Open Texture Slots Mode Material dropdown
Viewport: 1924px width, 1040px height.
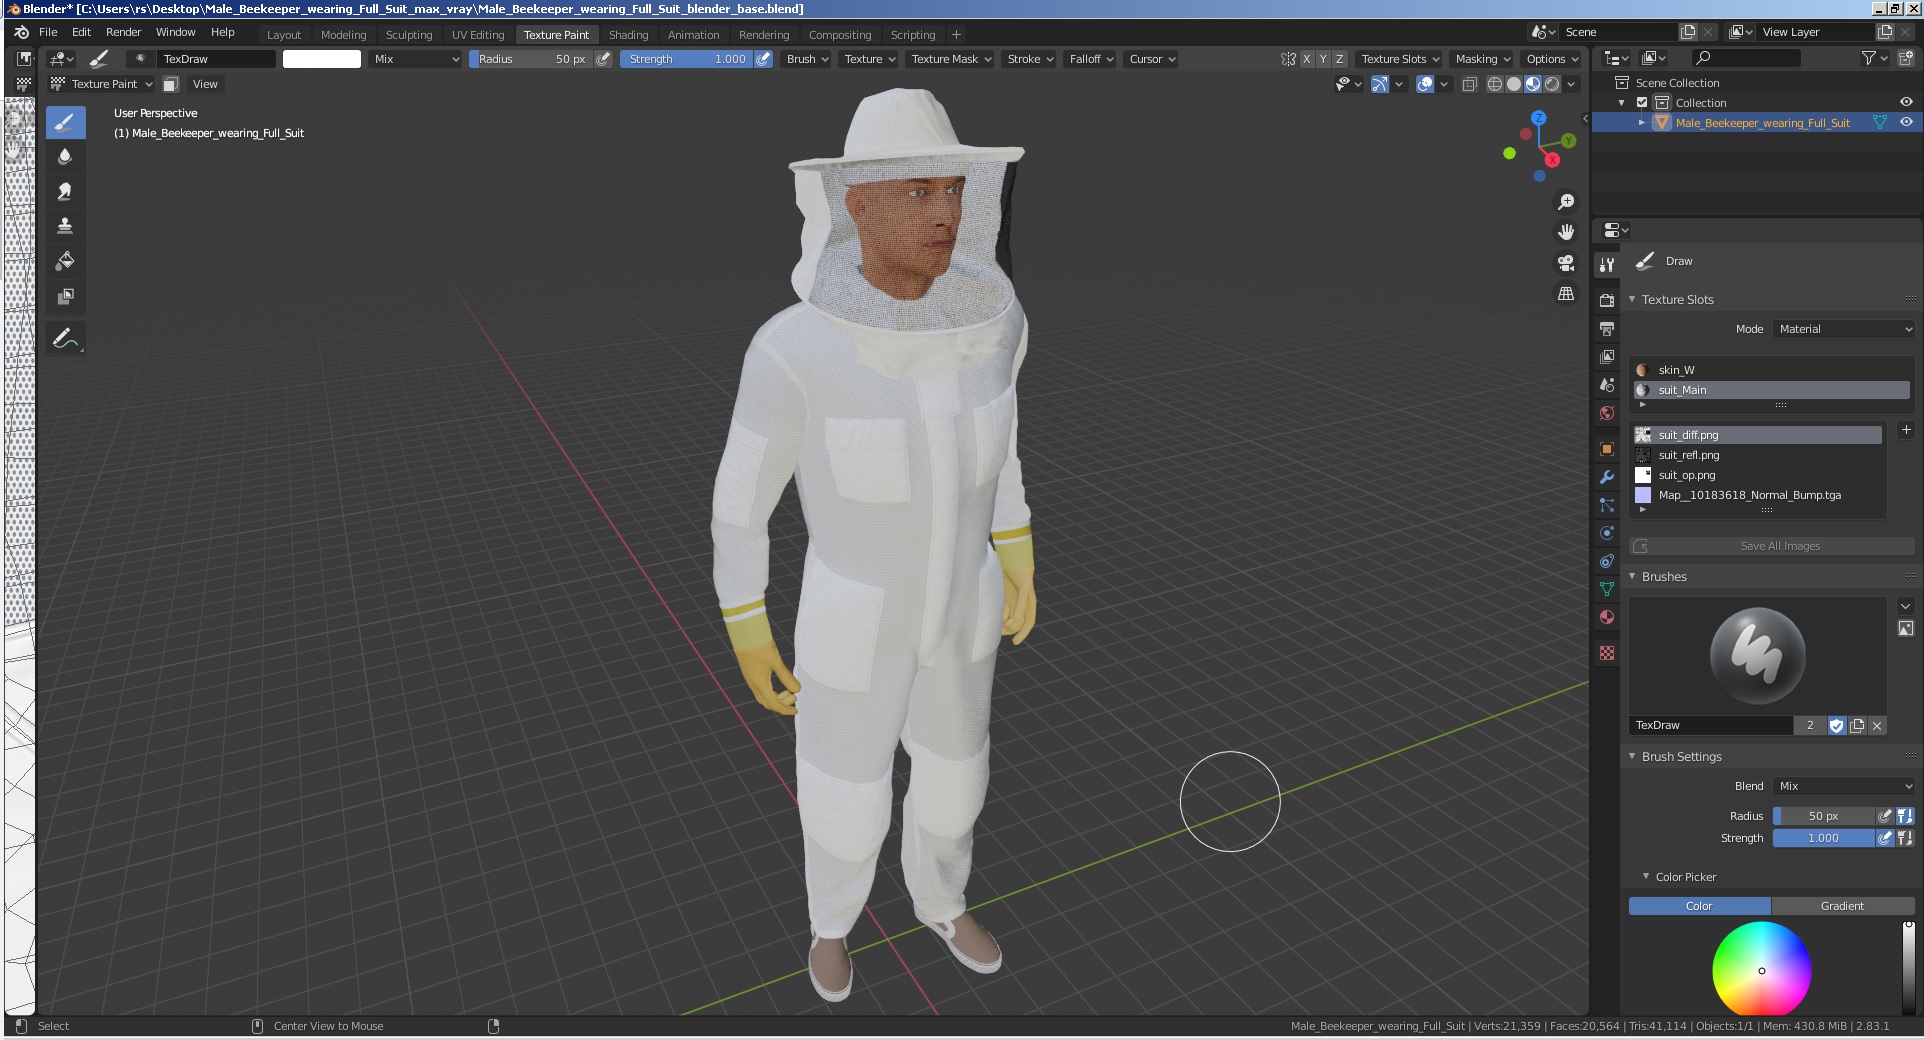(x=1843, y=329)
